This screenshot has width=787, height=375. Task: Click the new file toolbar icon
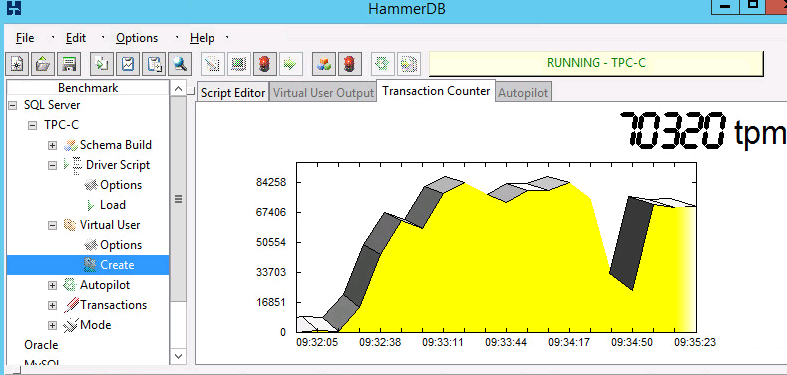pos(17,64)
